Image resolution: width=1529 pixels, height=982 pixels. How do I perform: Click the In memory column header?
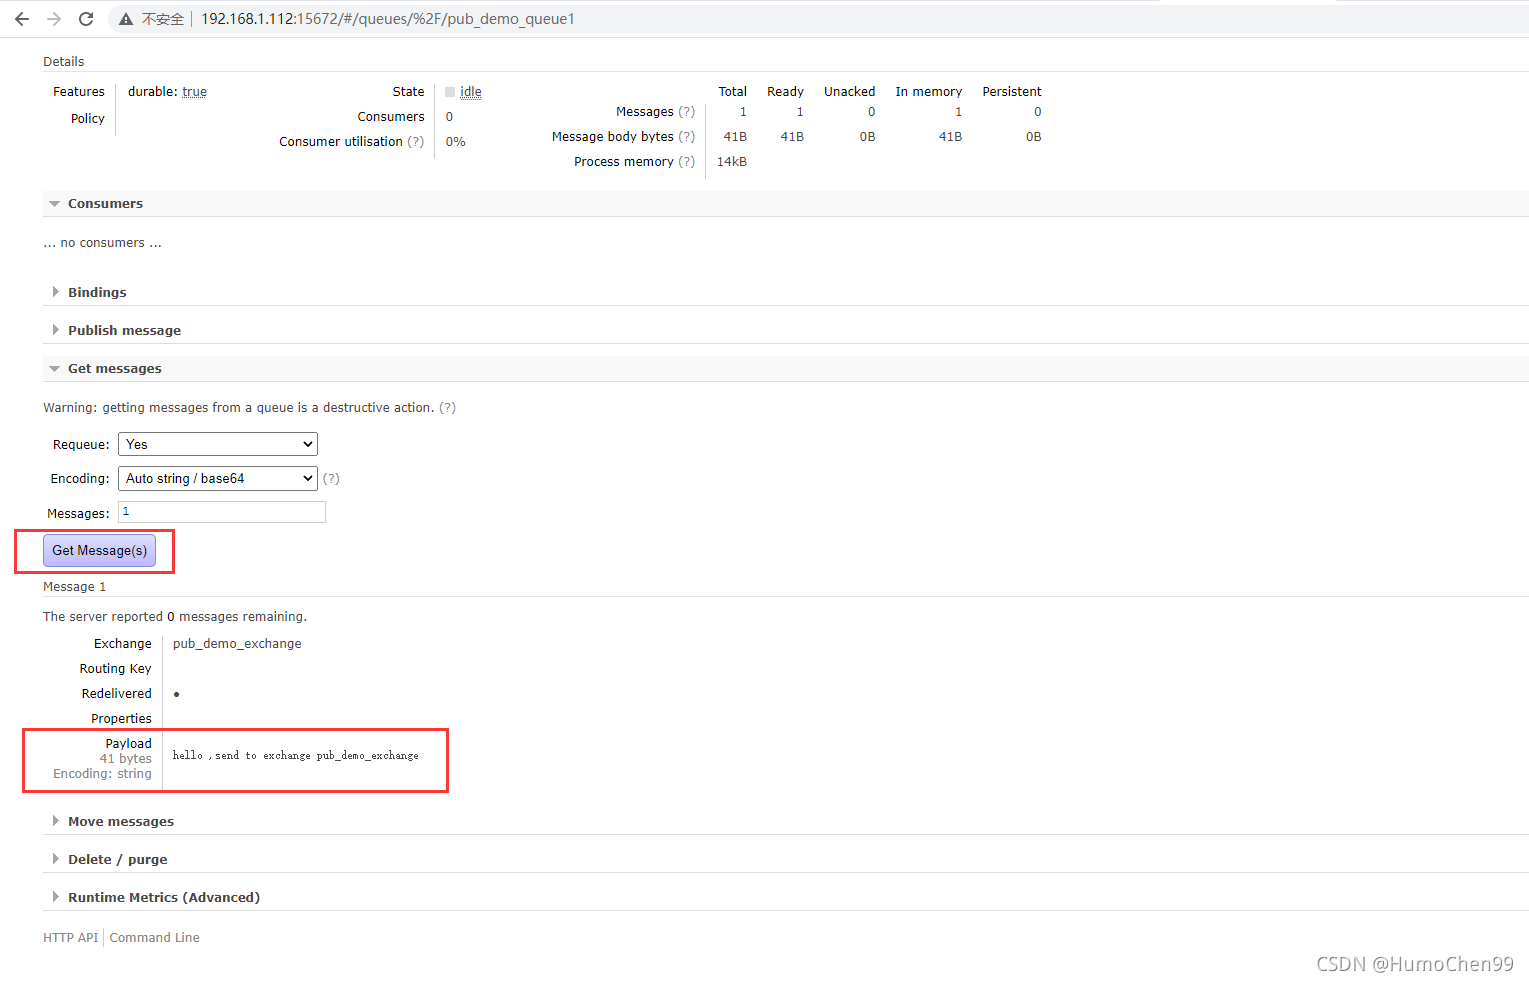(929, 92)
